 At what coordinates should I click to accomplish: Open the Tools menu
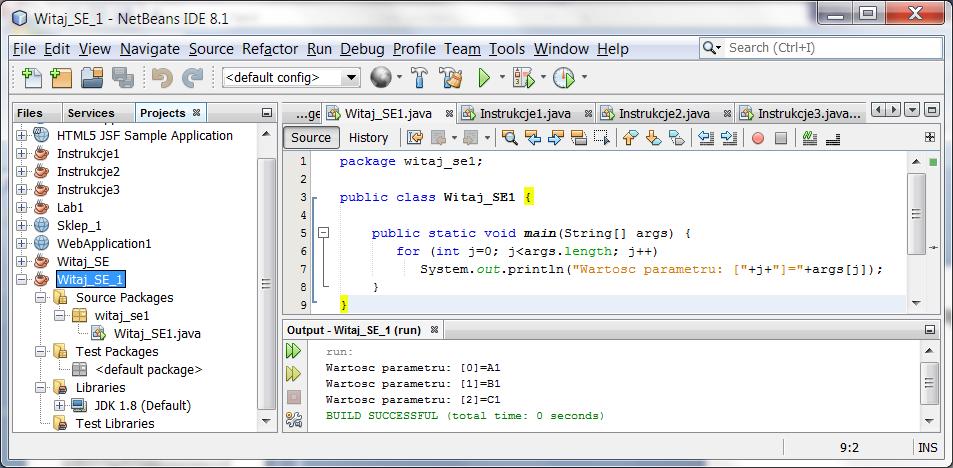507,49
